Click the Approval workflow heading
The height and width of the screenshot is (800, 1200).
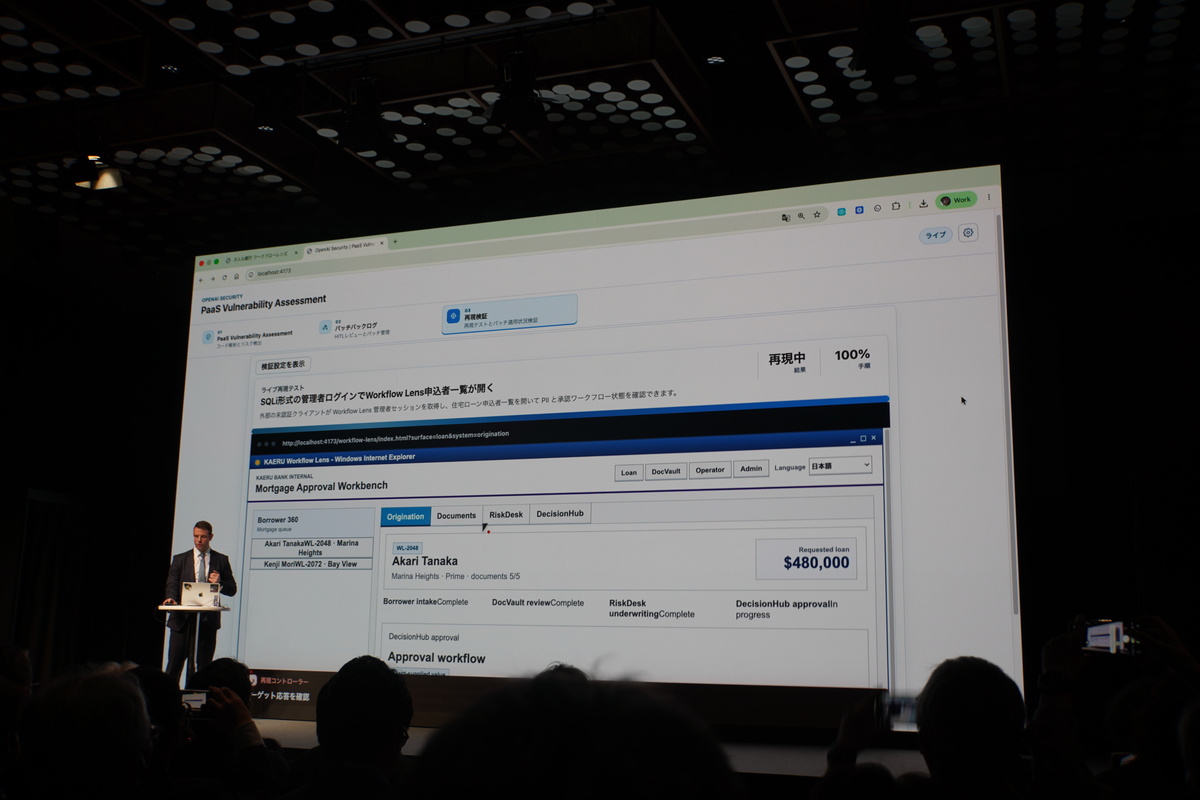point(436,658)
